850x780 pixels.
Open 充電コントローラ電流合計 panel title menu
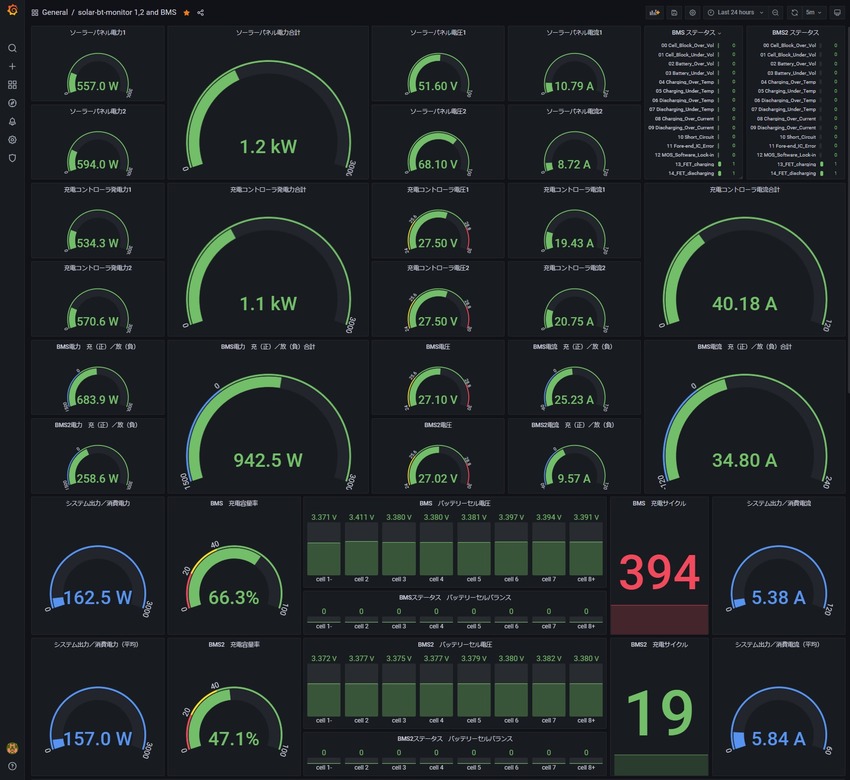point(744,190)
